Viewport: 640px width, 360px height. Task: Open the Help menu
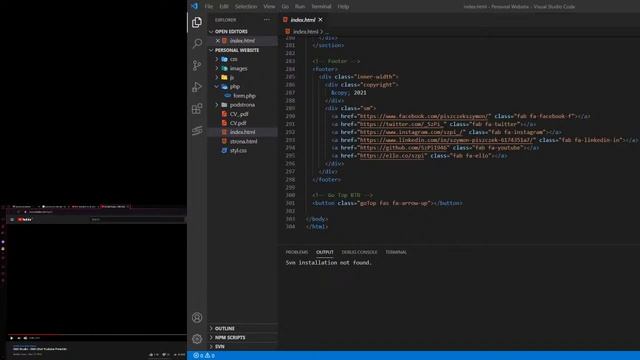click(343, 7)
